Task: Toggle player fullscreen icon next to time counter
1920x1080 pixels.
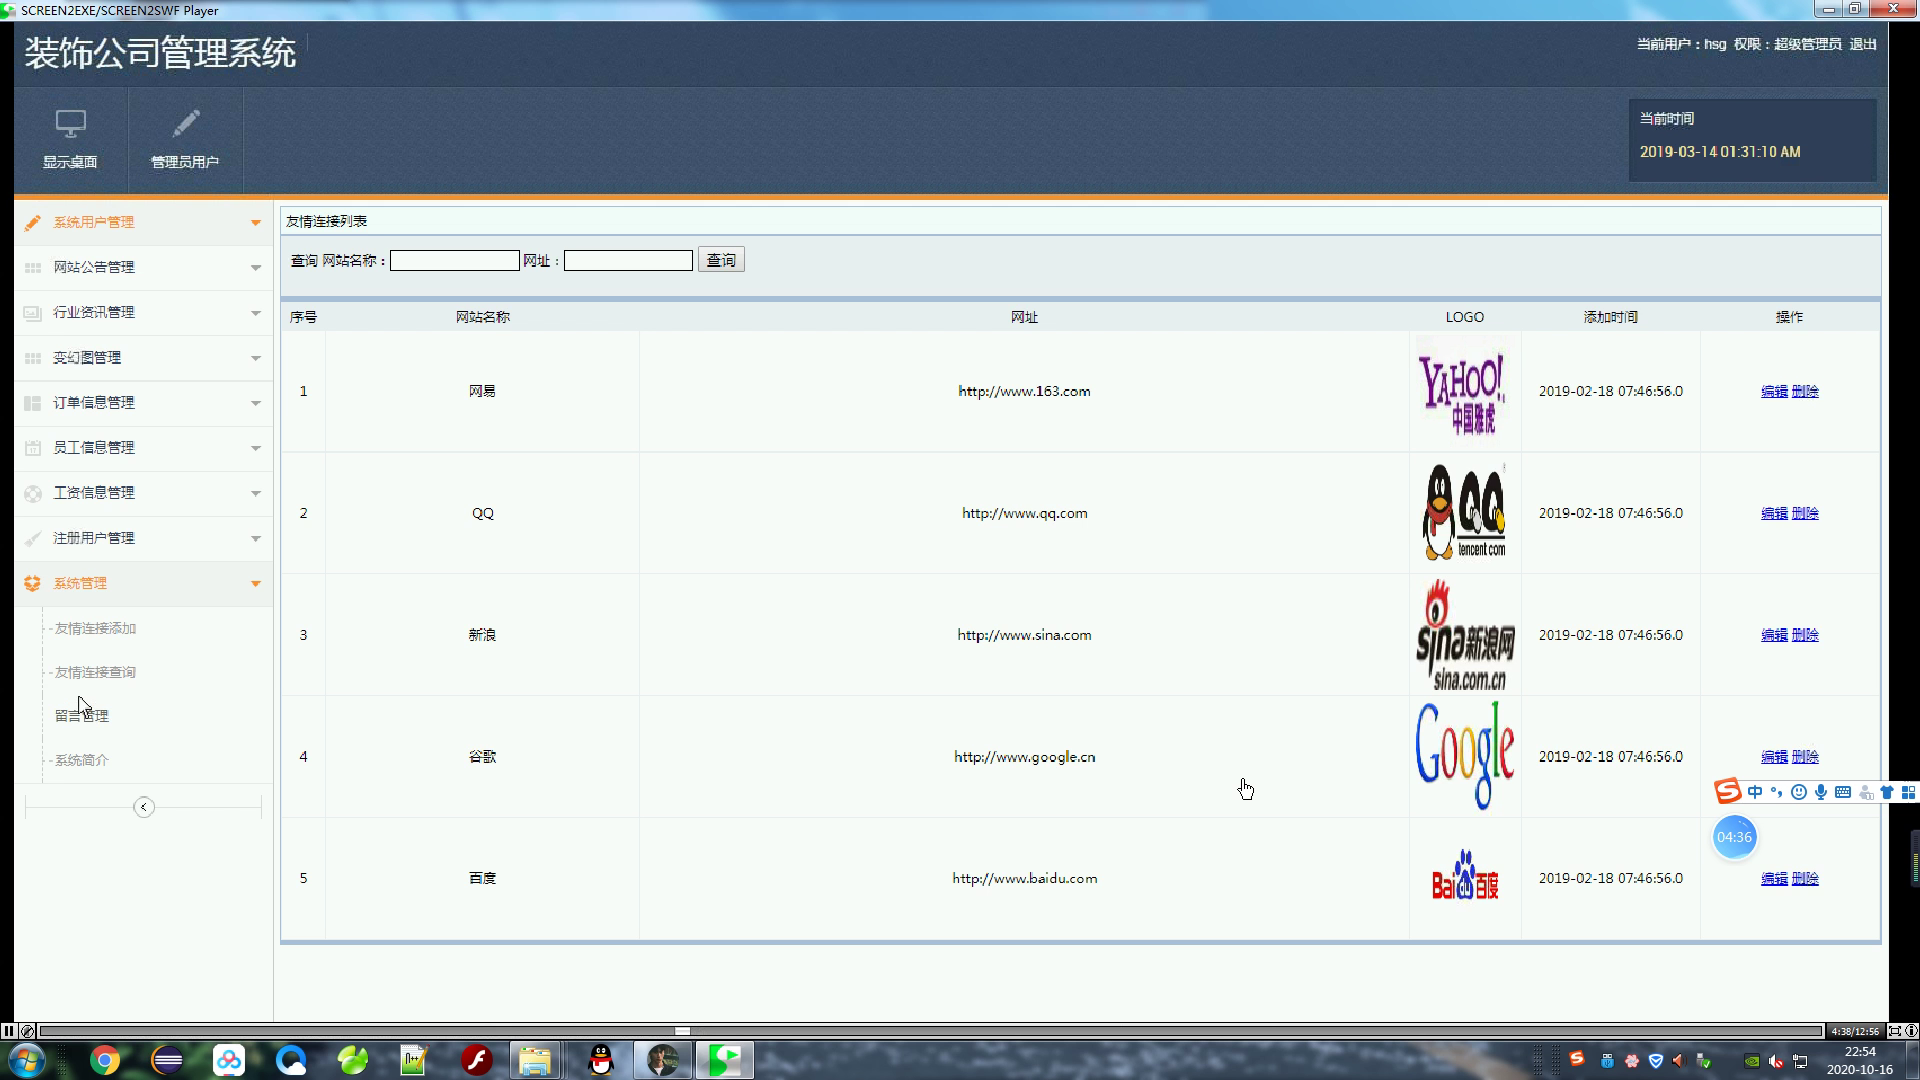Action: point(1894,1031)
